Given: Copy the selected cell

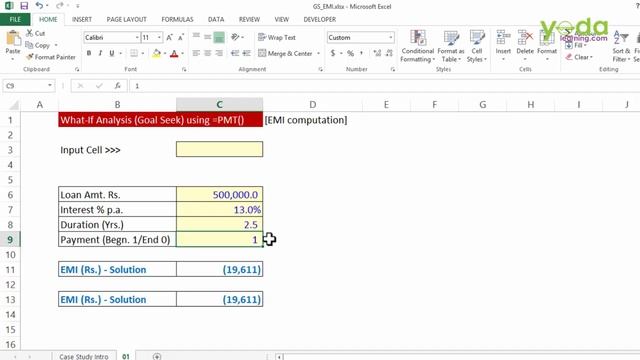Looking at the screenshot, I should [x=38, y=45].
